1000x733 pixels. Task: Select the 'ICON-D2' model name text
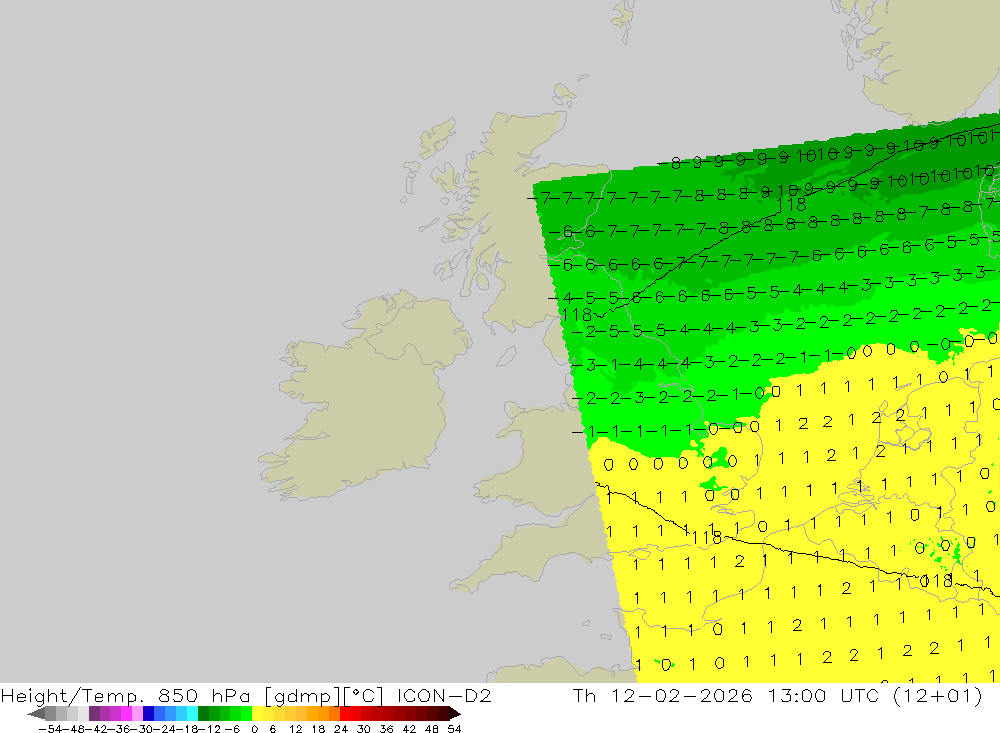pos(444,695)
